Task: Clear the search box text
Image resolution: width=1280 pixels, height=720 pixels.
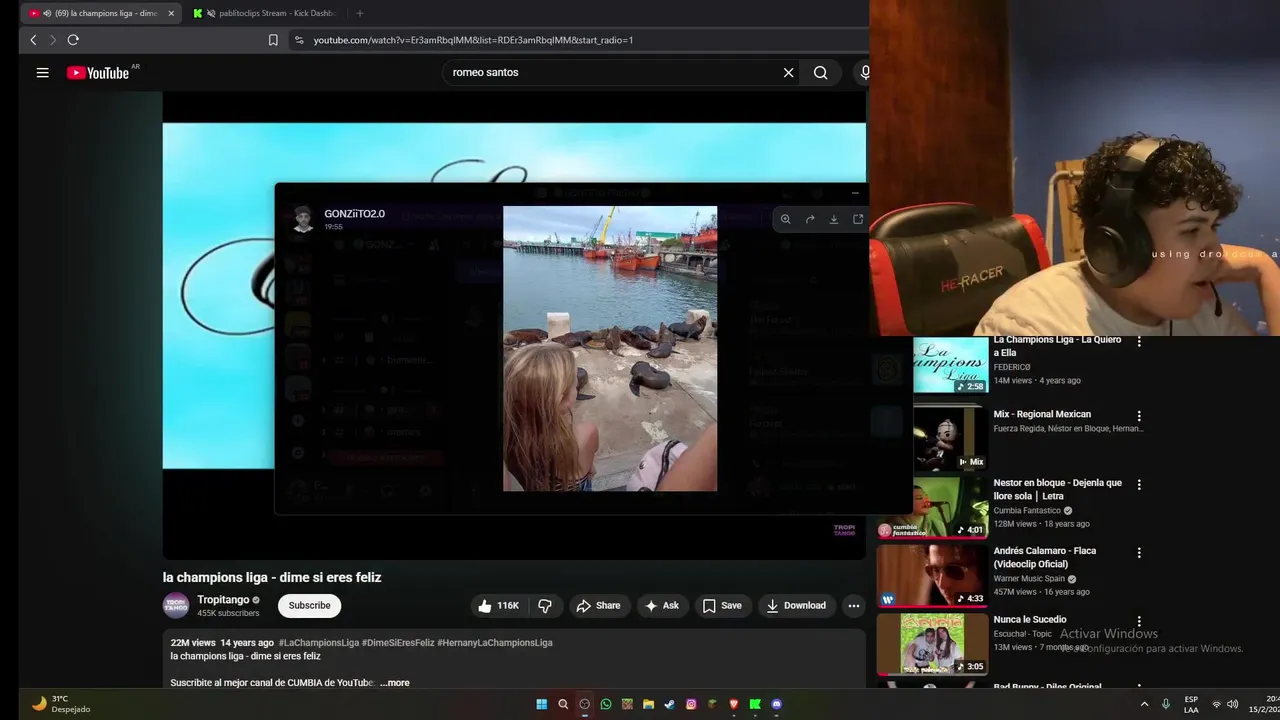Action: tap(788, 72)
